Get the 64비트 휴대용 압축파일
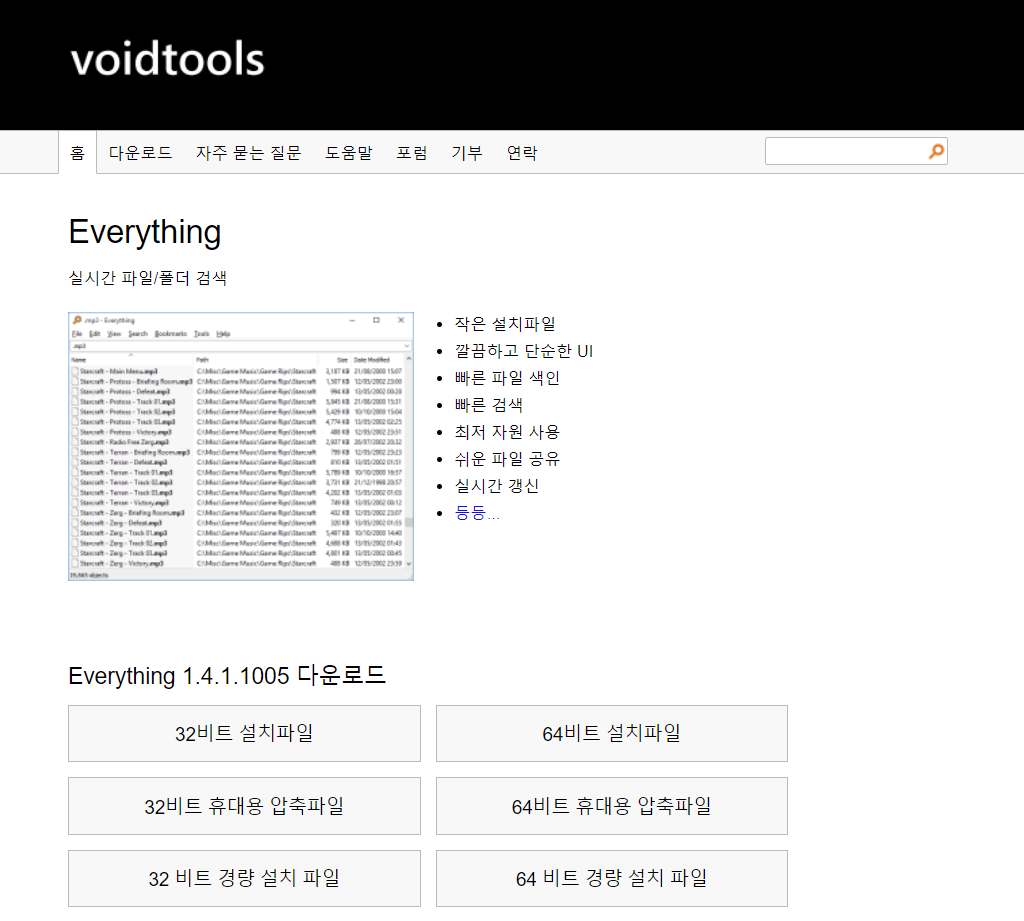The height and width of the screenshot is (921, 1024). pyautogui.click(x=612, y=806)
